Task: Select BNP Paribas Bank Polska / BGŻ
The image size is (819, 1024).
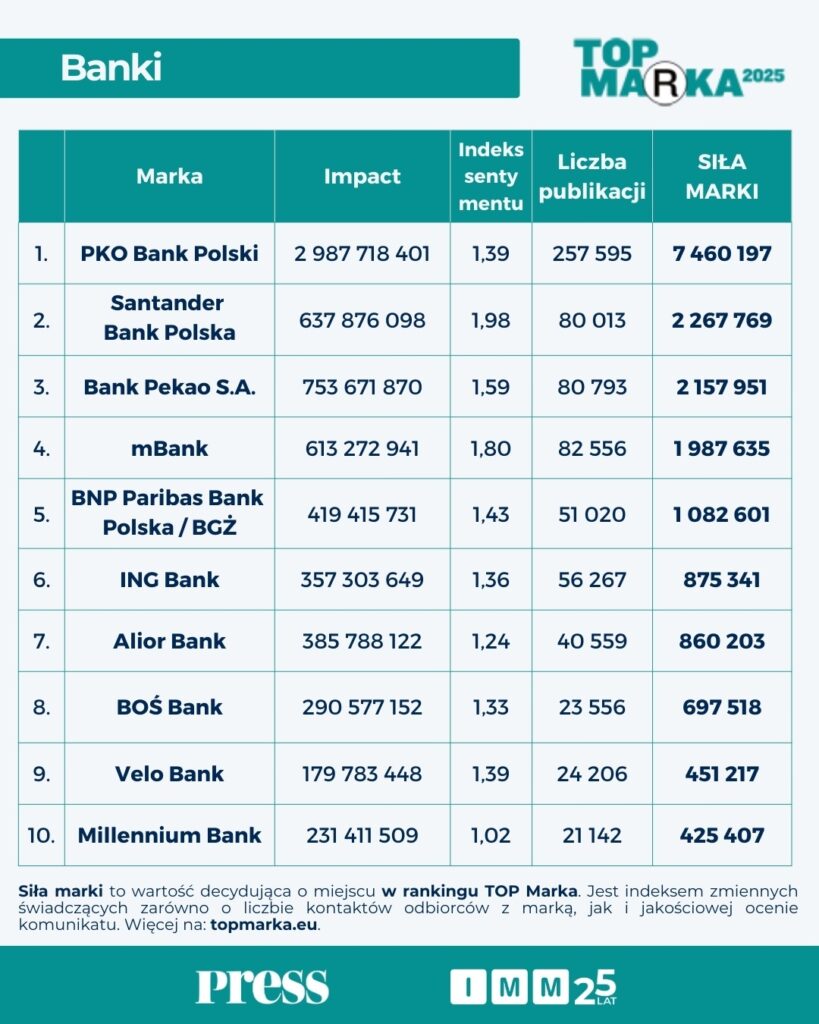Action: [x=169, y=513]
